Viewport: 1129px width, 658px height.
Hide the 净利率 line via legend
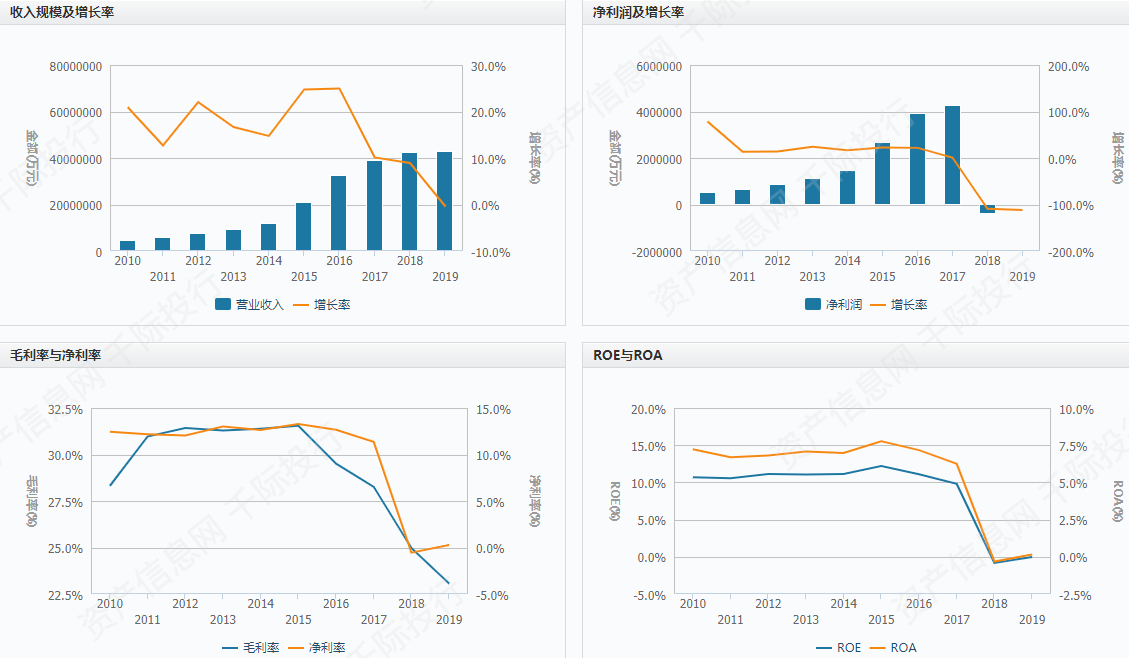(x=317, y=648)
